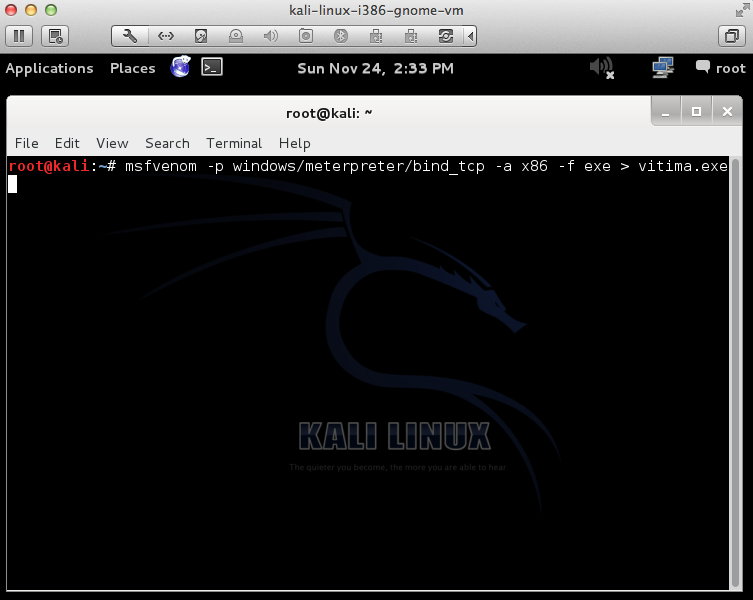Click the second USB device icon
This screenshot has height=600, width=753.
pyautogui.click(x=411, y=36)
